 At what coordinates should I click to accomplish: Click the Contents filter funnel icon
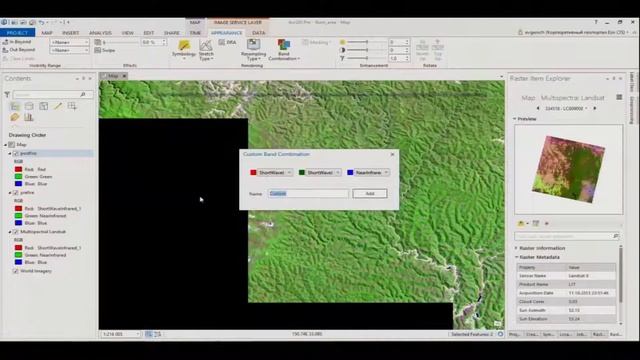tap(7, 95)
